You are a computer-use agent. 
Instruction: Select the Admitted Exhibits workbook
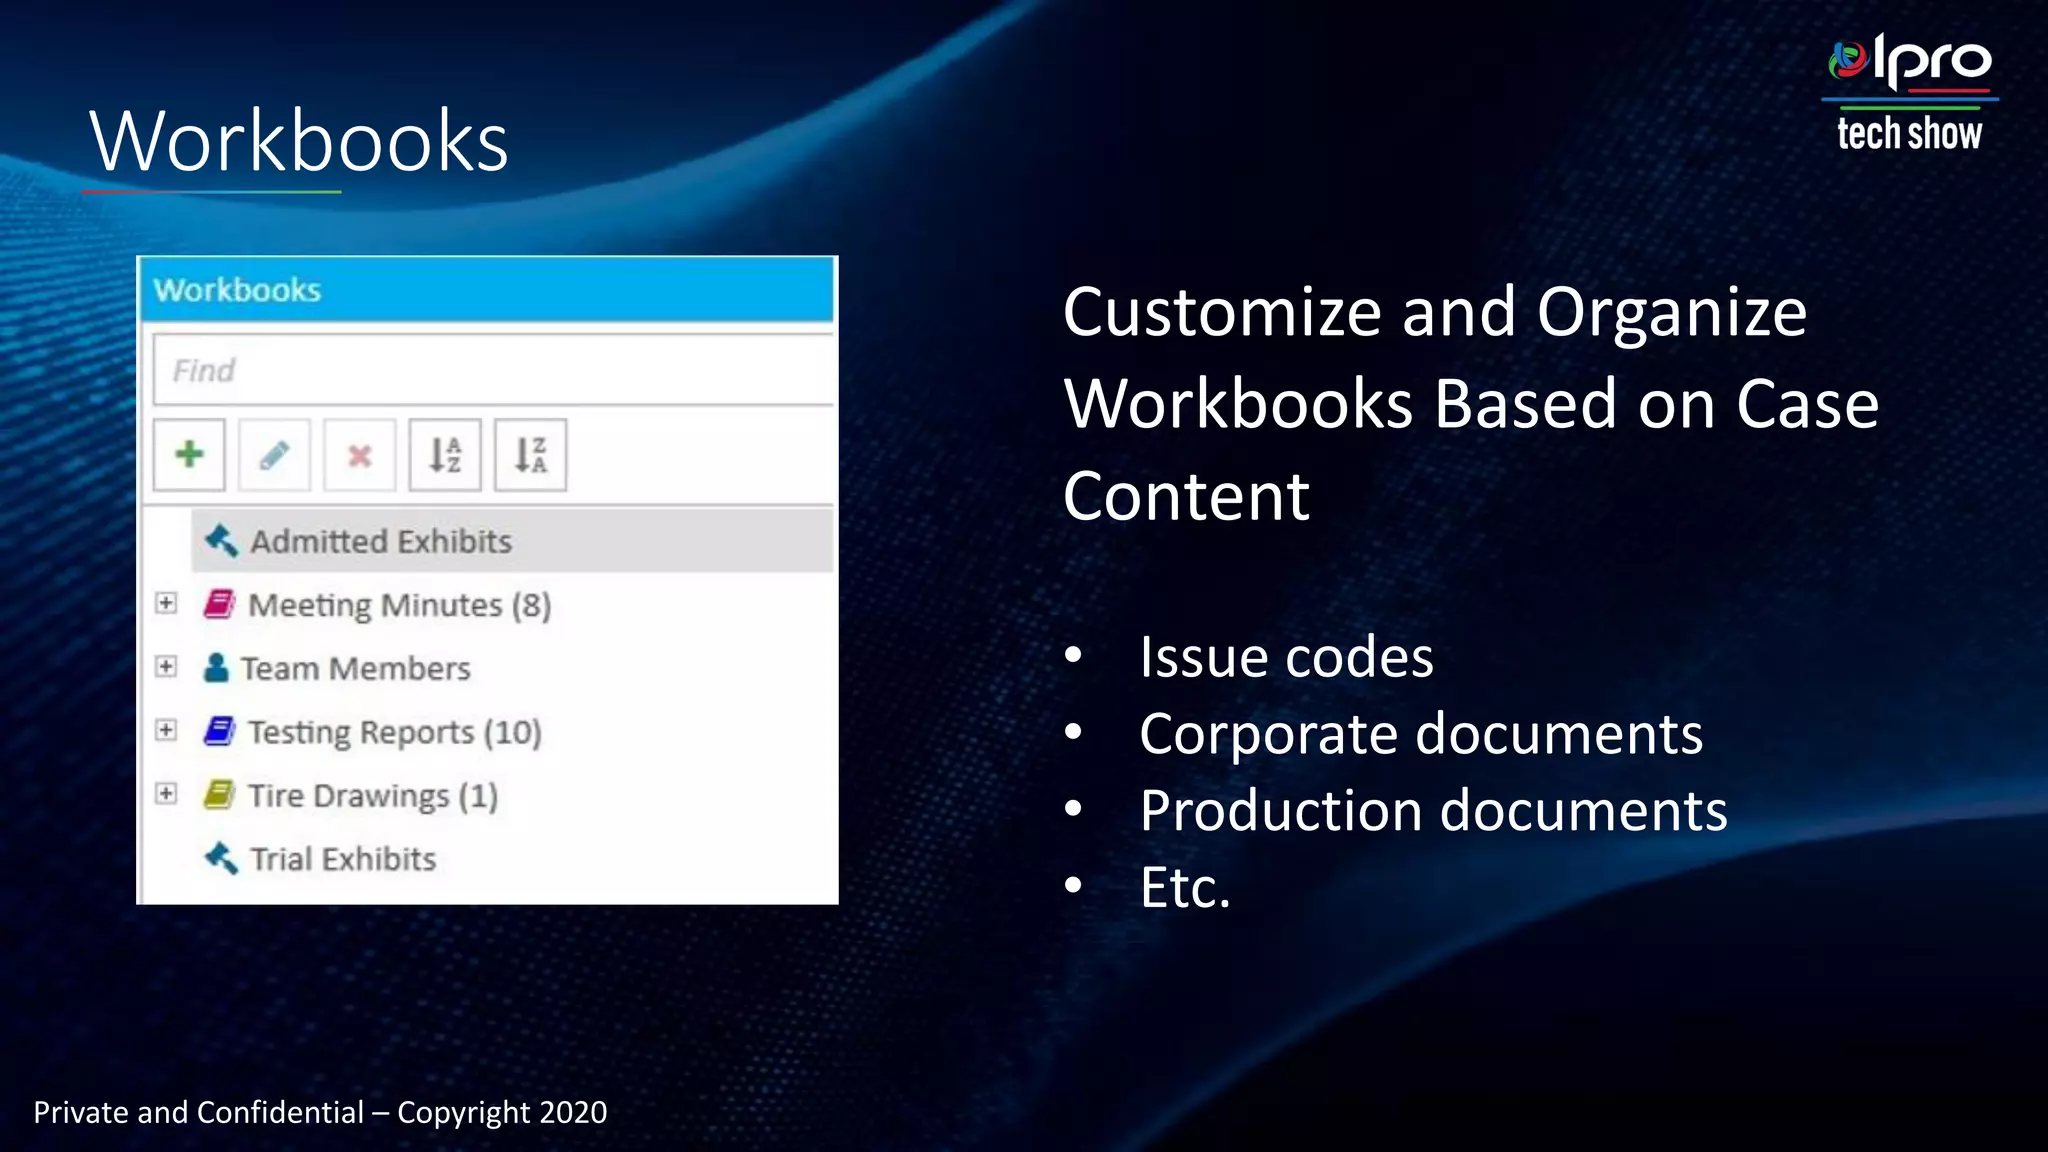pyautogui.click(x=381, y=541)
